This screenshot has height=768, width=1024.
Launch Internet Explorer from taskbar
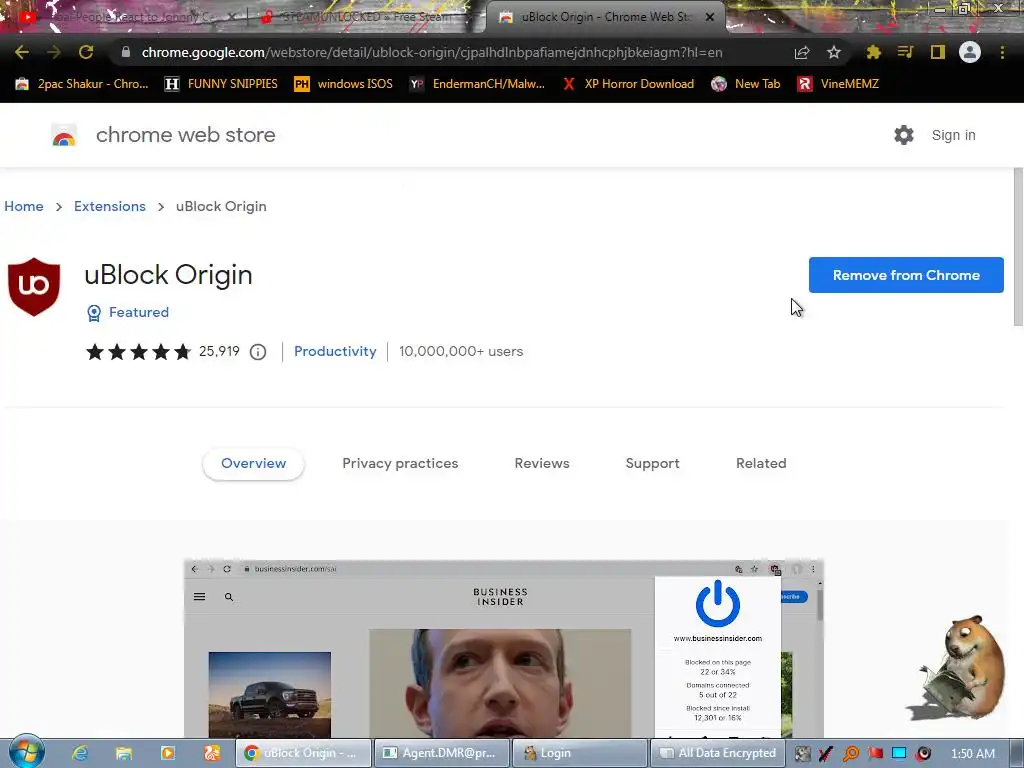pyautogui.click(x=80, y=753)
